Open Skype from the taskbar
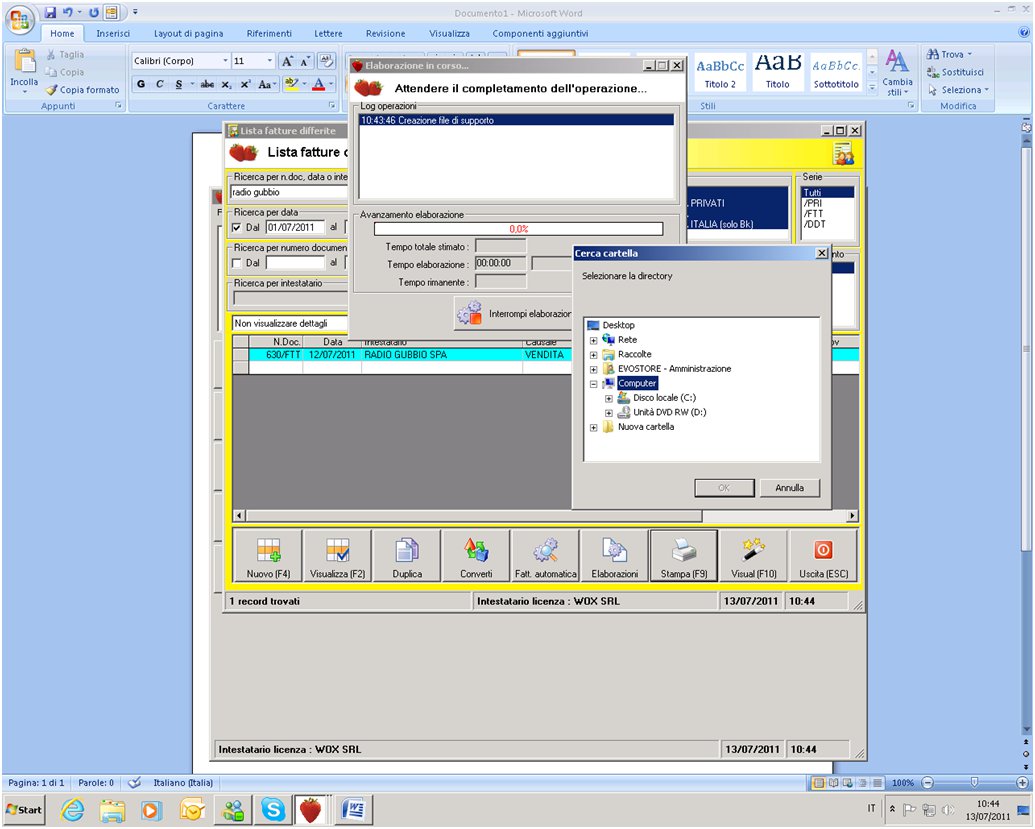The height and width of the screenshot is (829, 1035). (x=273, y=810)
